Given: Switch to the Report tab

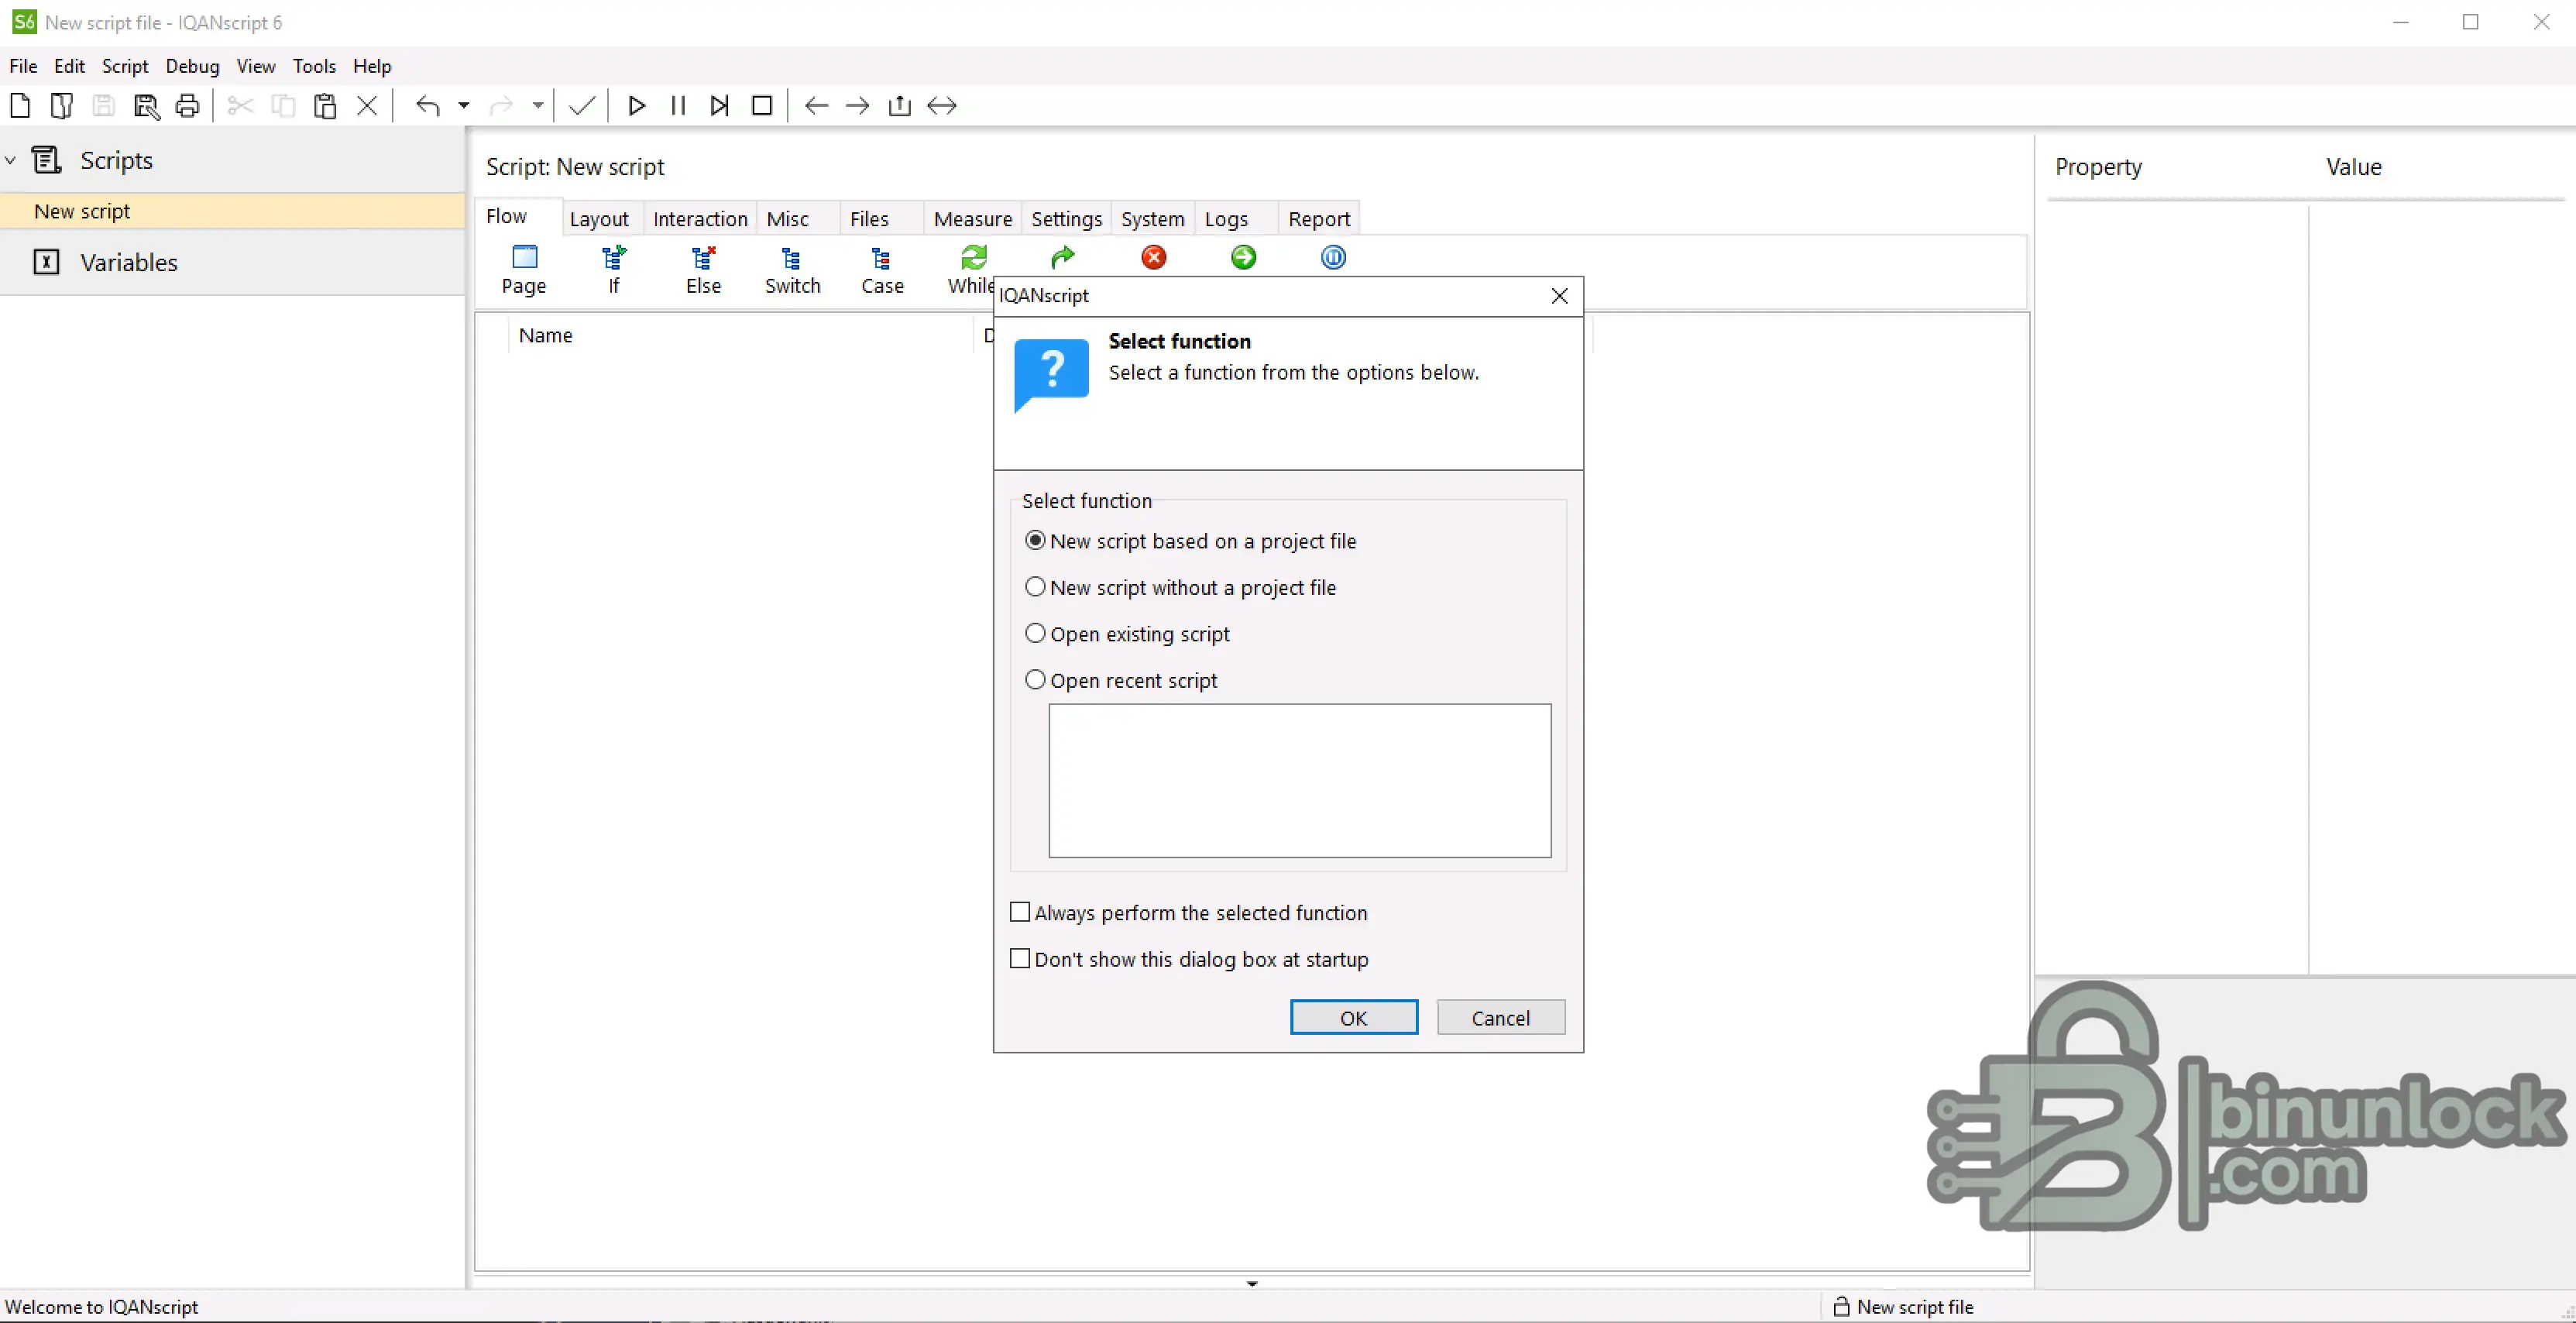Looking at the screenshot, I should click(x=1319, y=219).
